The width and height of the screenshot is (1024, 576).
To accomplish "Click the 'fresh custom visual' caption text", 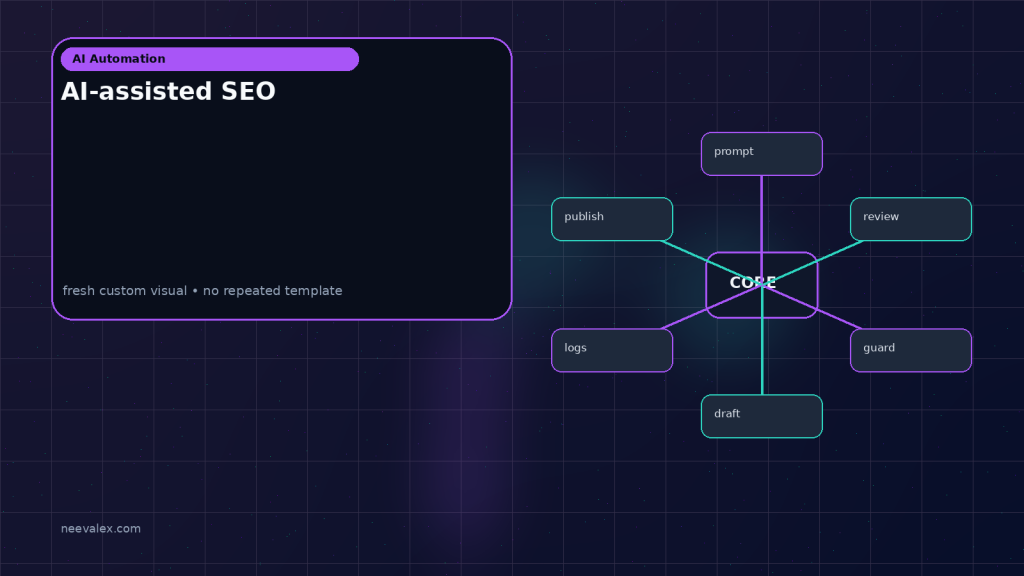I will coord(202,291).
